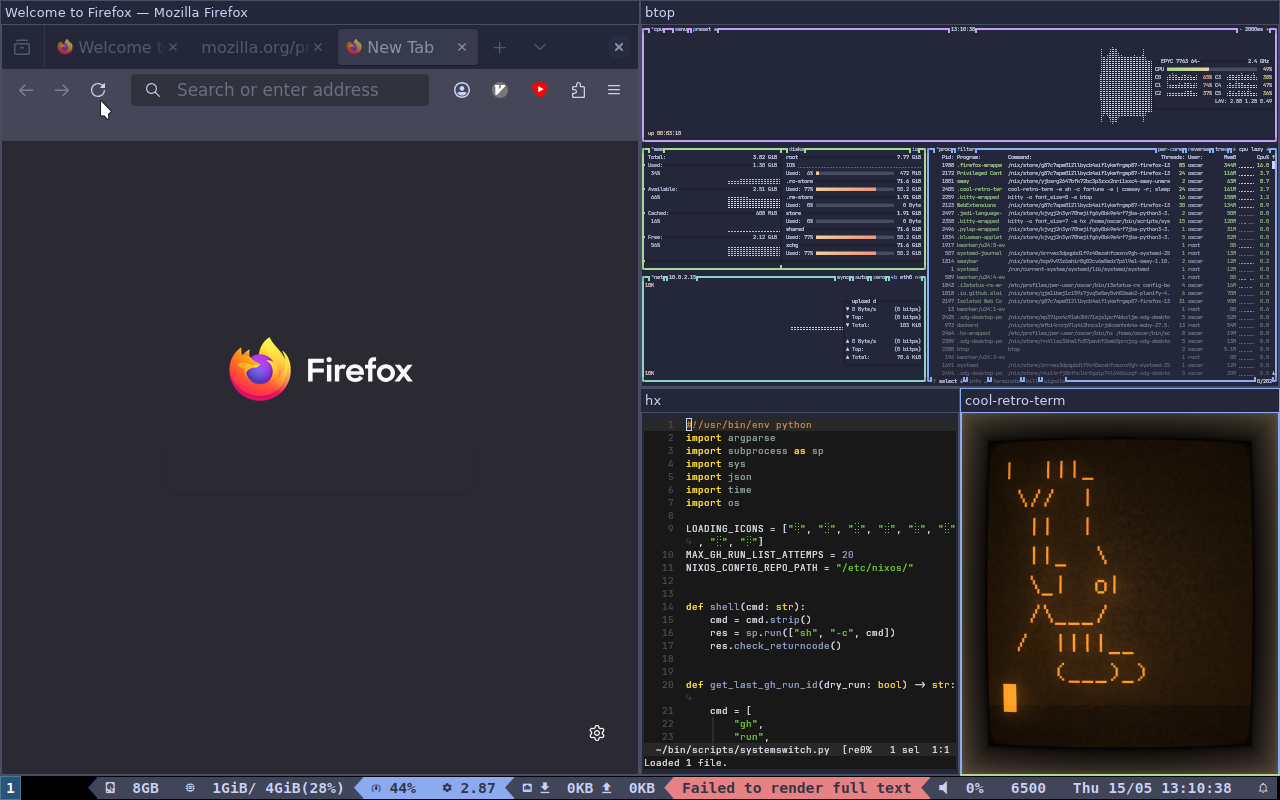Click the btop window title bar
Image resolution: width=1280 pixels, height=800 pixels.
[x=960, y=12]
